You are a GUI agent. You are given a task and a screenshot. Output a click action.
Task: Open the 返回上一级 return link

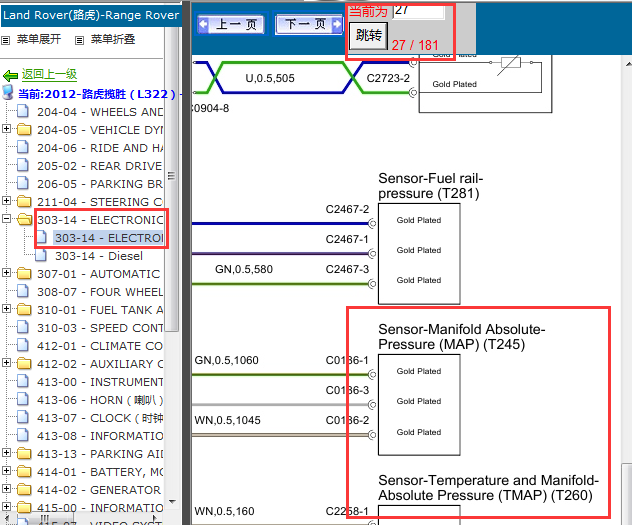tap(49, 75)
